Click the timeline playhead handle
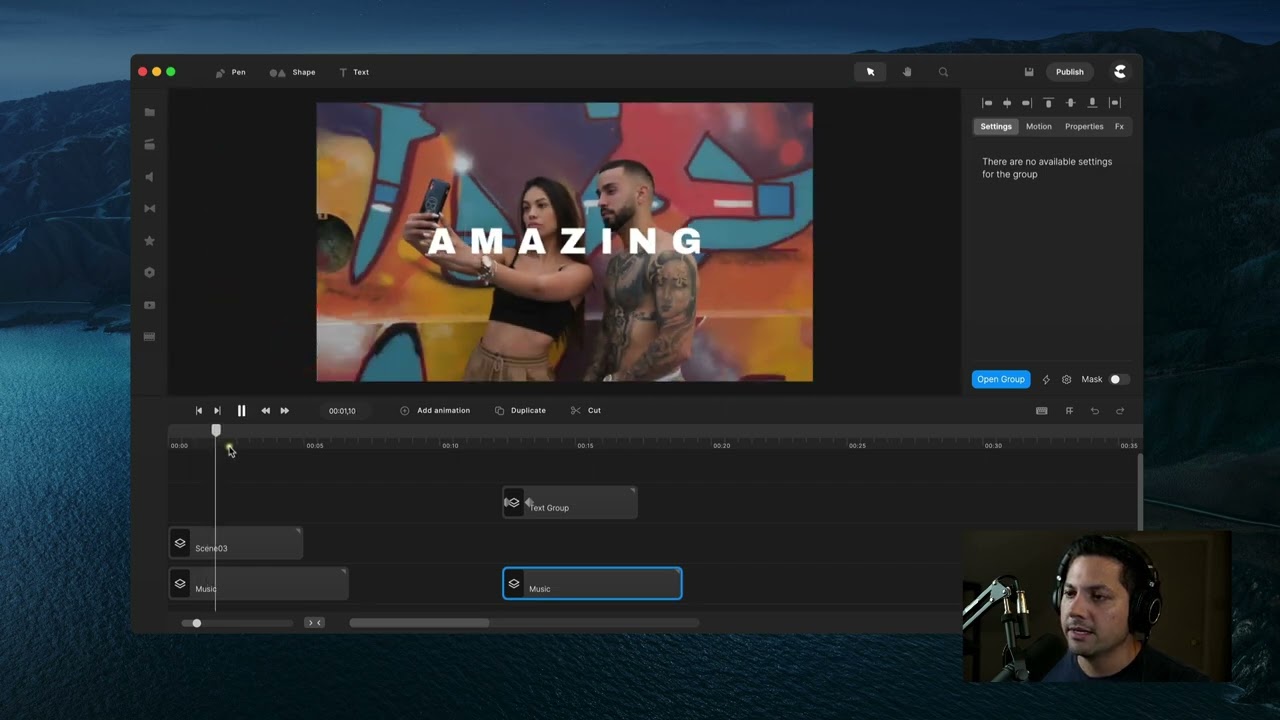The width and height of the screenshot is (1280, 720). (x=216, y=430)
